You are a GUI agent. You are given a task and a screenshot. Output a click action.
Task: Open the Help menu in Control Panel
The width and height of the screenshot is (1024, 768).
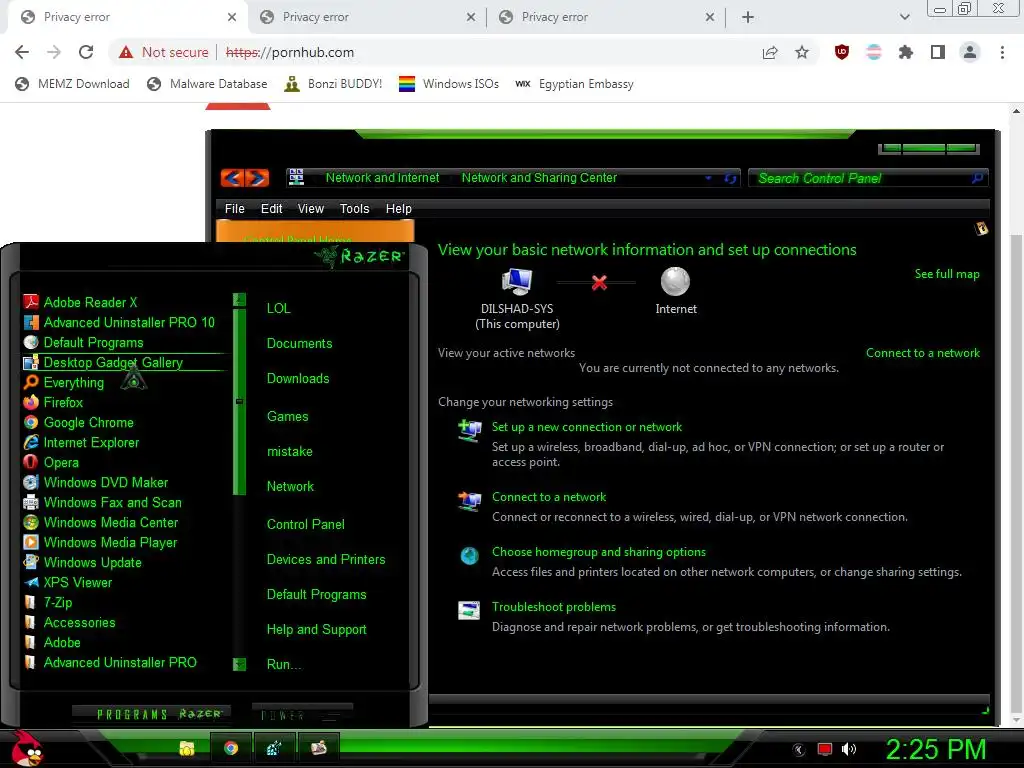coord(398,208)
